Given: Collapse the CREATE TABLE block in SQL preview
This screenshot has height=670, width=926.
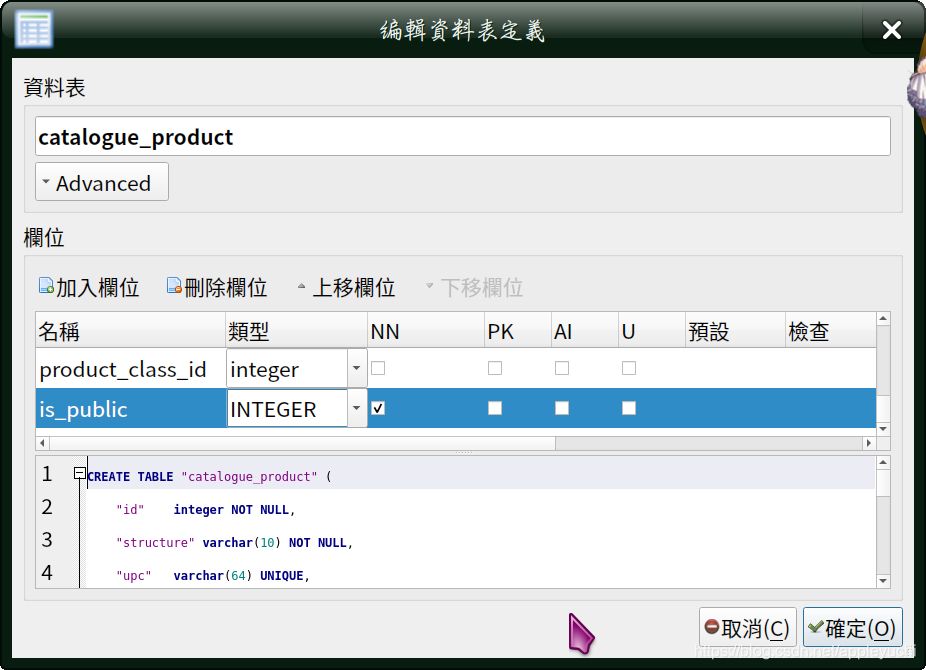Looking at the screenshot, I should pos(81,473).
